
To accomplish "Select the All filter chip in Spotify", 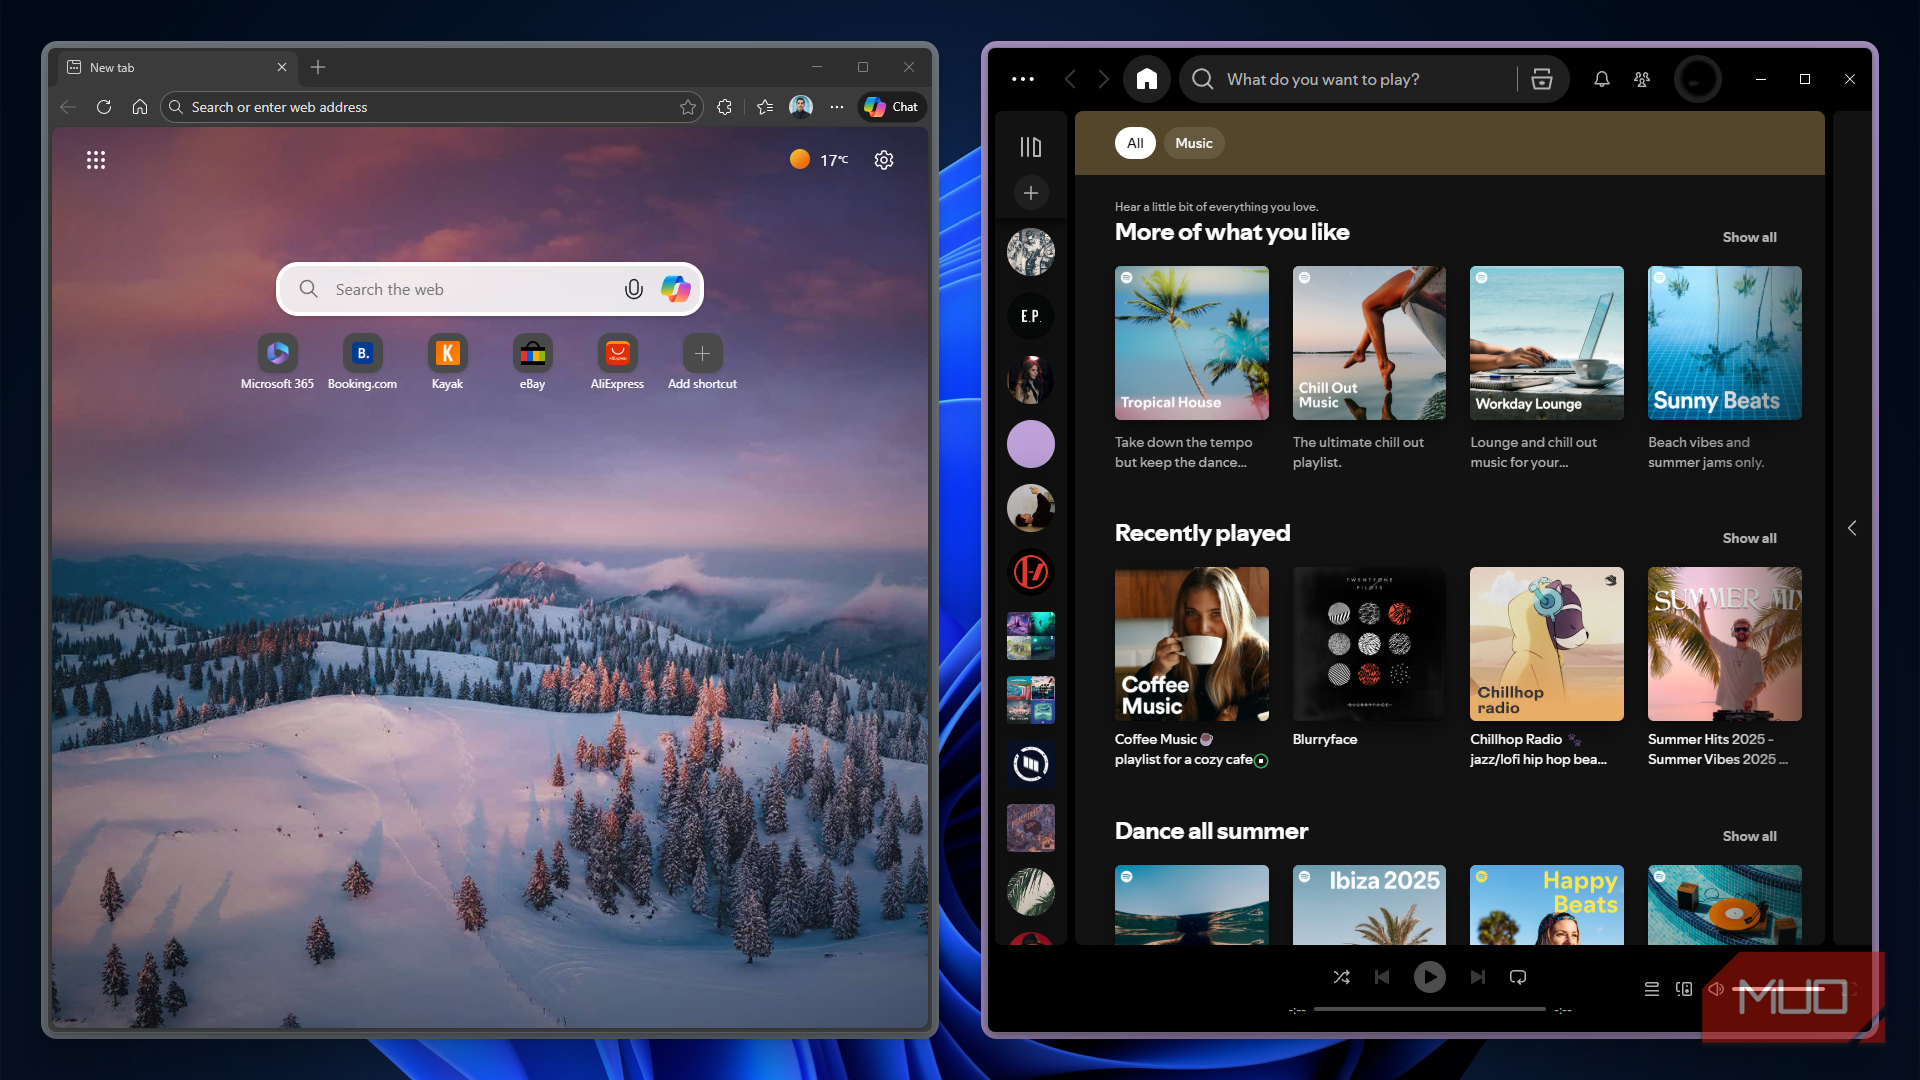I will pos(1135,143).
